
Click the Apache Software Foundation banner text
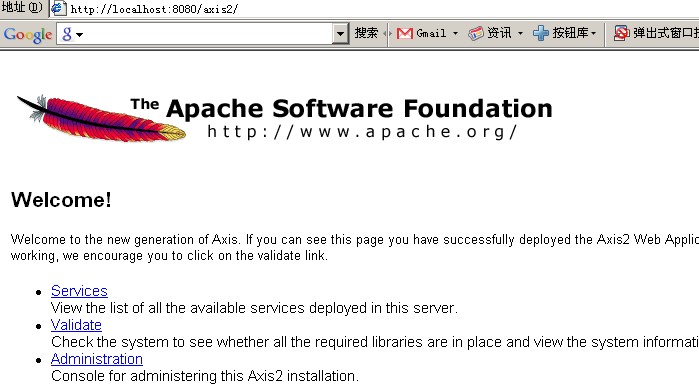click(x=359, y=109)
